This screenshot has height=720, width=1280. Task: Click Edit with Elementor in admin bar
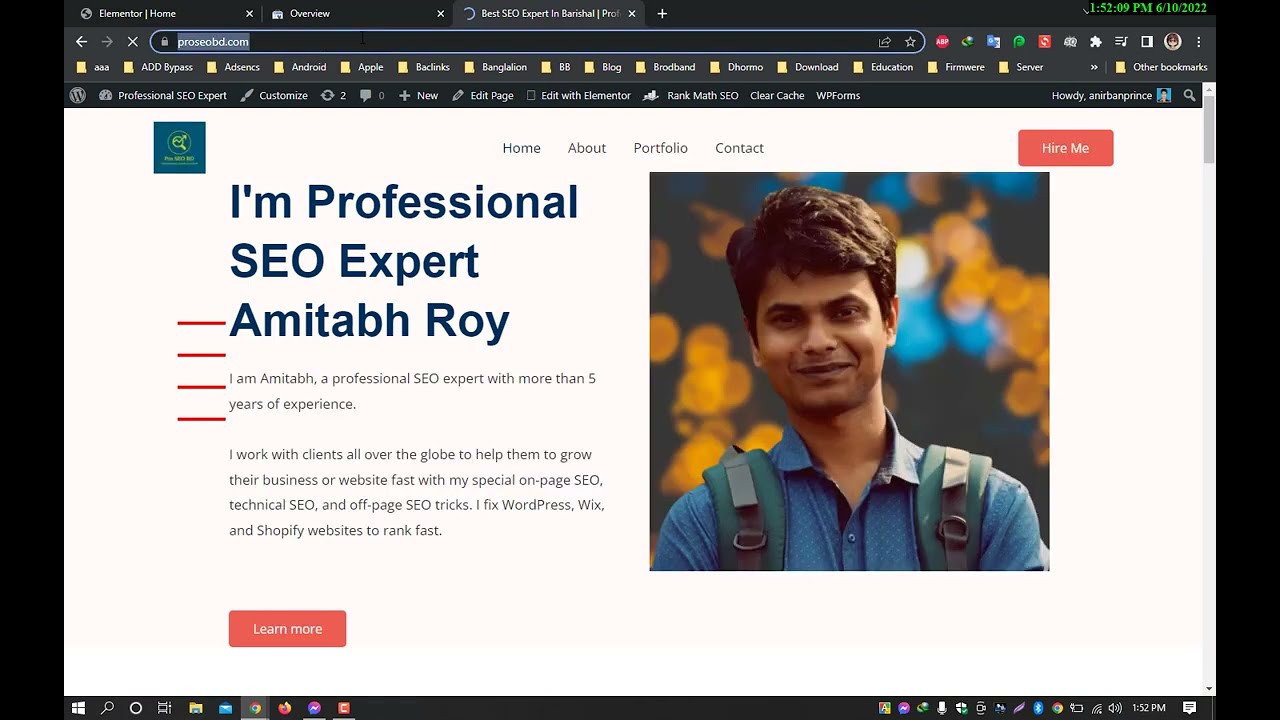578,95
